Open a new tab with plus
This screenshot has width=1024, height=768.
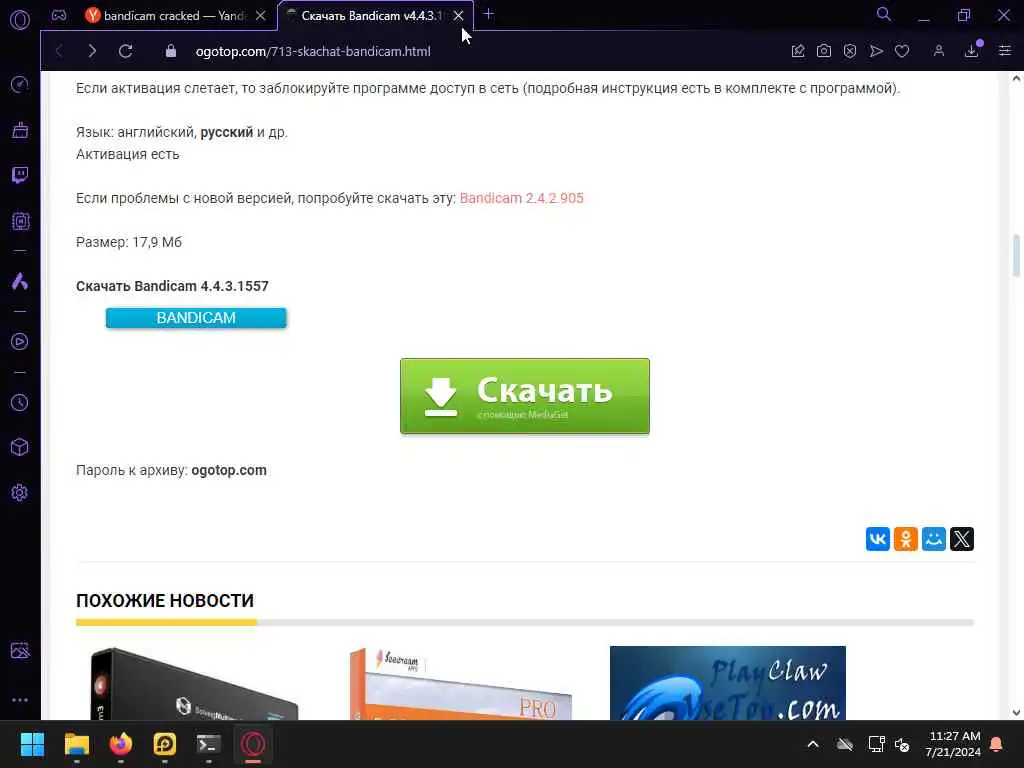(488, 14)
